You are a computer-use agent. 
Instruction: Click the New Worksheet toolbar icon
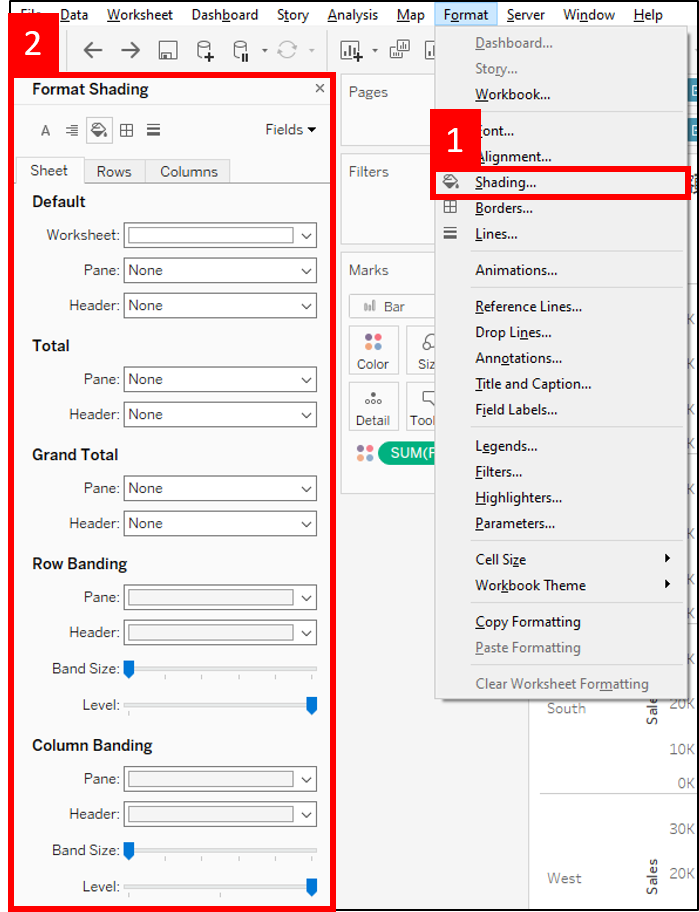pos(351,51)
